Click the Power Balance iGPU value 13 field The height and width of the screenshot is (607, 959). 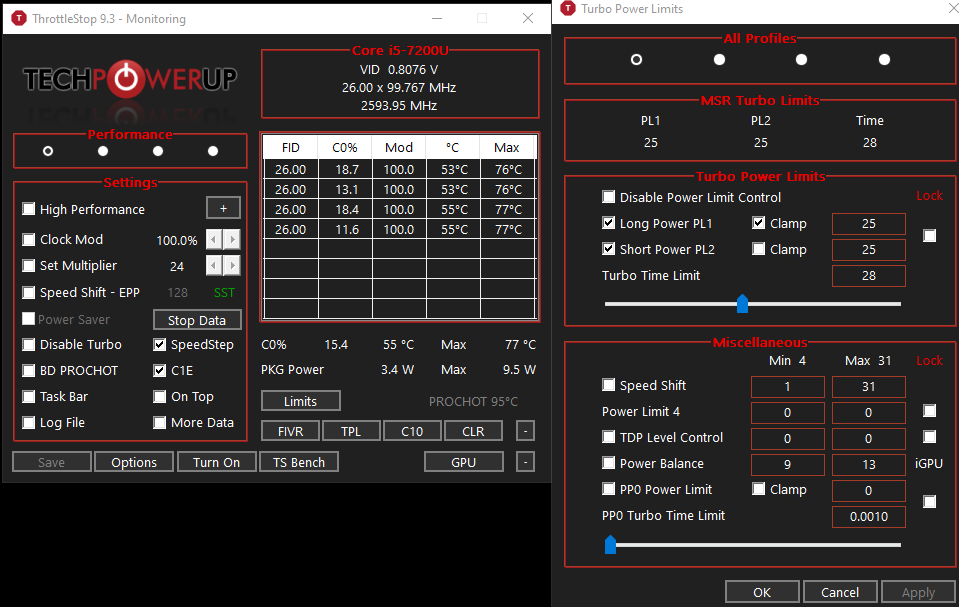tap(868, 464)
